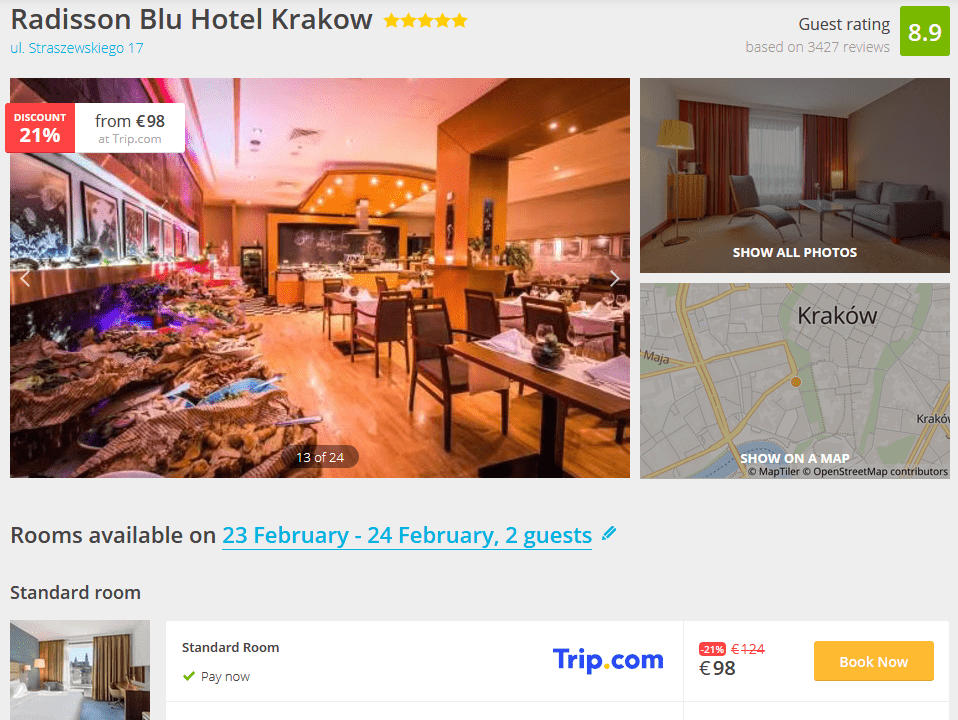Click the green Pay now checkmark
The image size is (958, 720).
[x=189, y=676]
